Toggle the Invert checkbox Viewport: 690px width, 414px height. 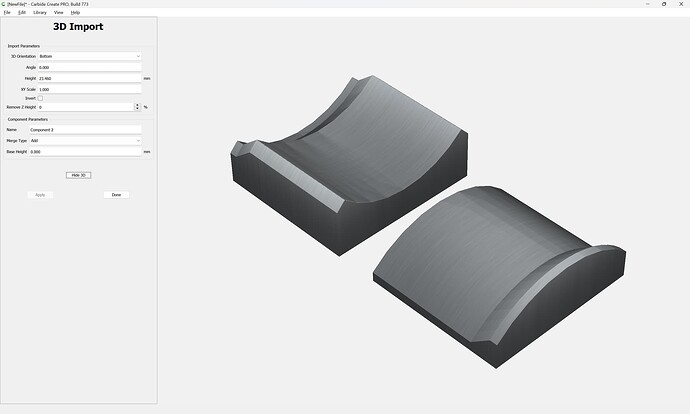tap(40, 98)
